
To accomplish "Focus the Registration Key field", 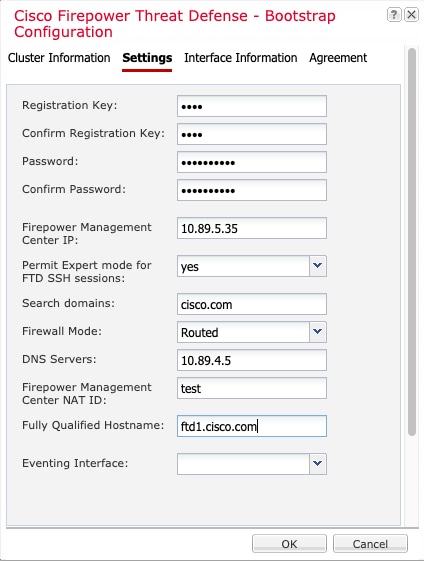I will click(252, 106).
